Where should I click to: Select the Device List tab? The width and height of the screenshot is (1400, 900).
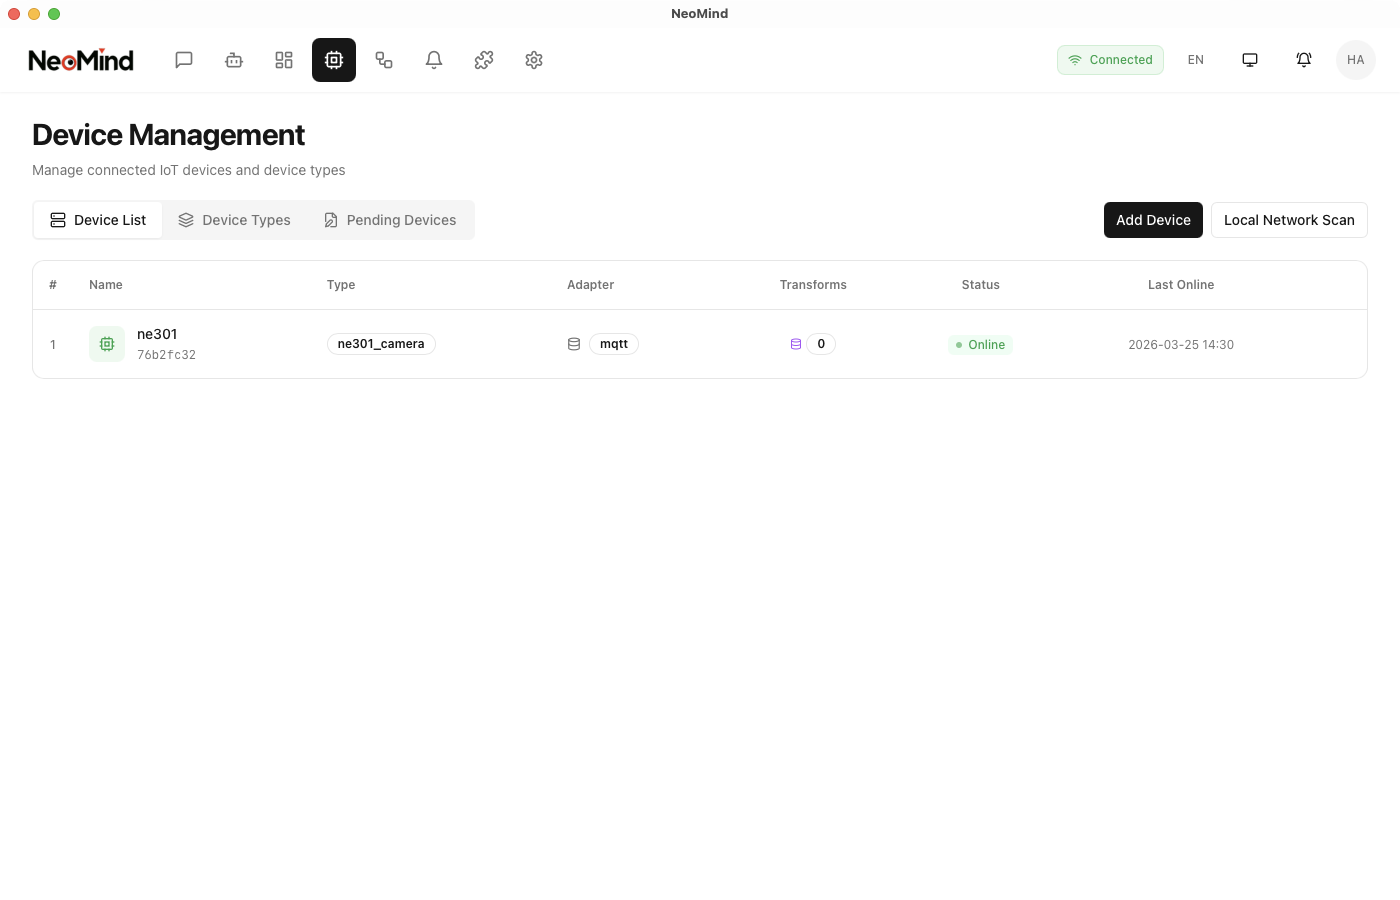98,220
